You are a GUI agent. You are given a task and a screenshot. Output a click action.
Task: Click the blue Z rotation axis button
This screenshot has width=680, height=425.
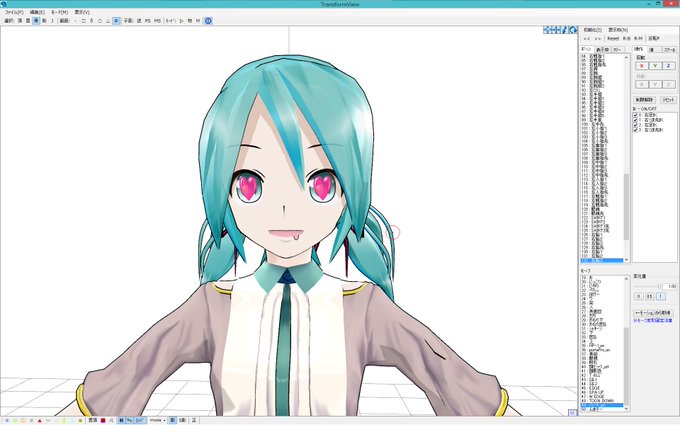click(x=668, y=66)
